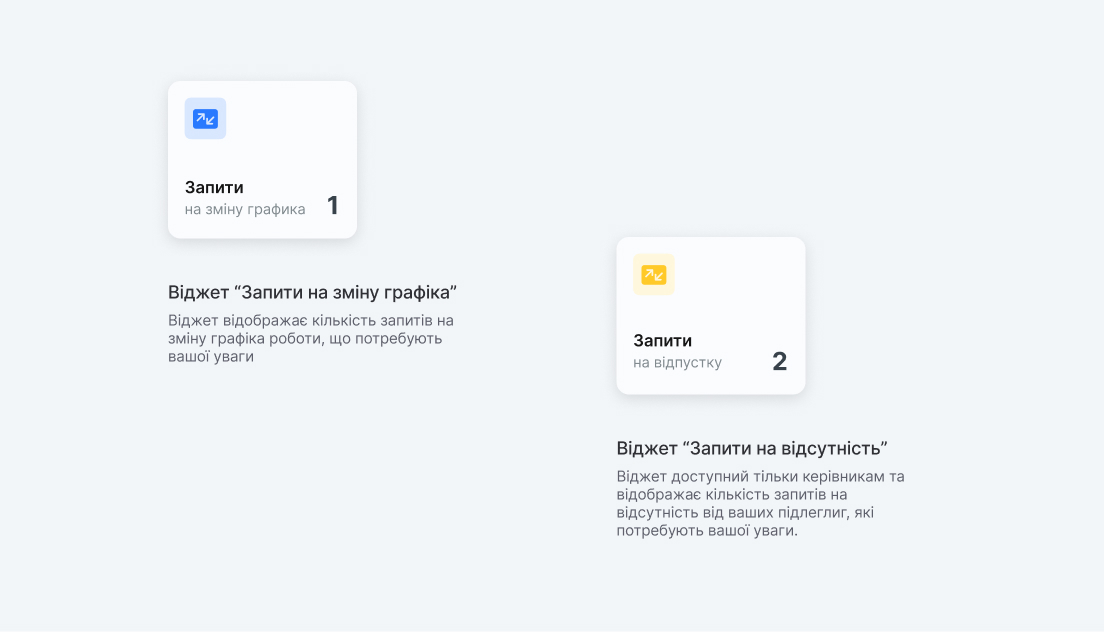Select the 'на відпустку' subtitle

click(677, 362)
